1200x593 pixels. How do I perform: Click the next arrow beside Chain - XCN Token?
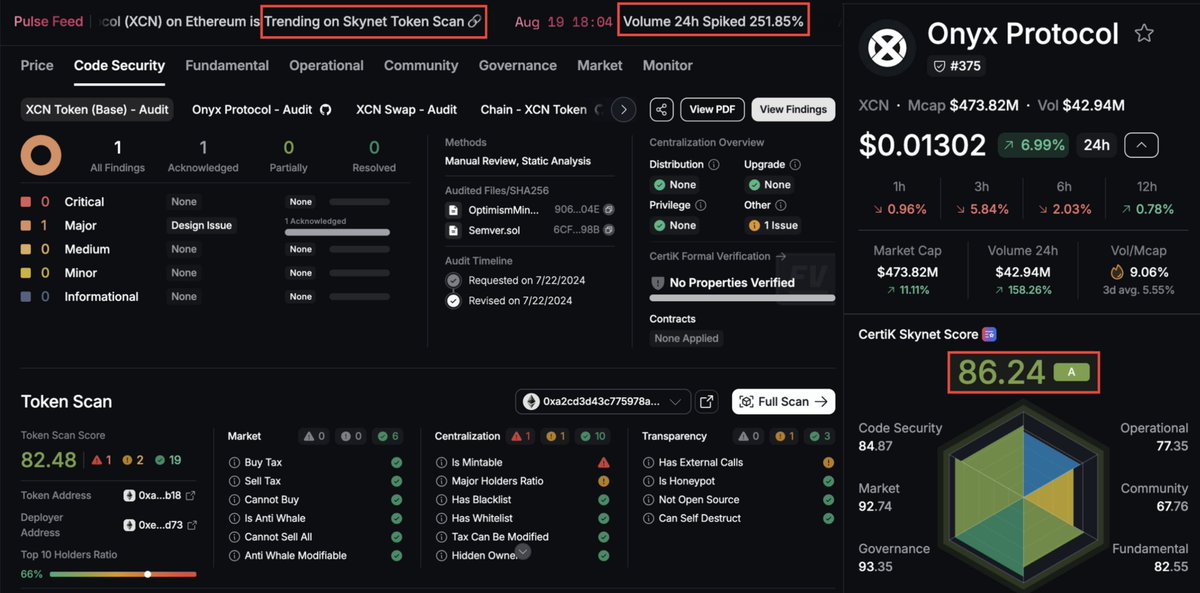(x=623, y=109)
